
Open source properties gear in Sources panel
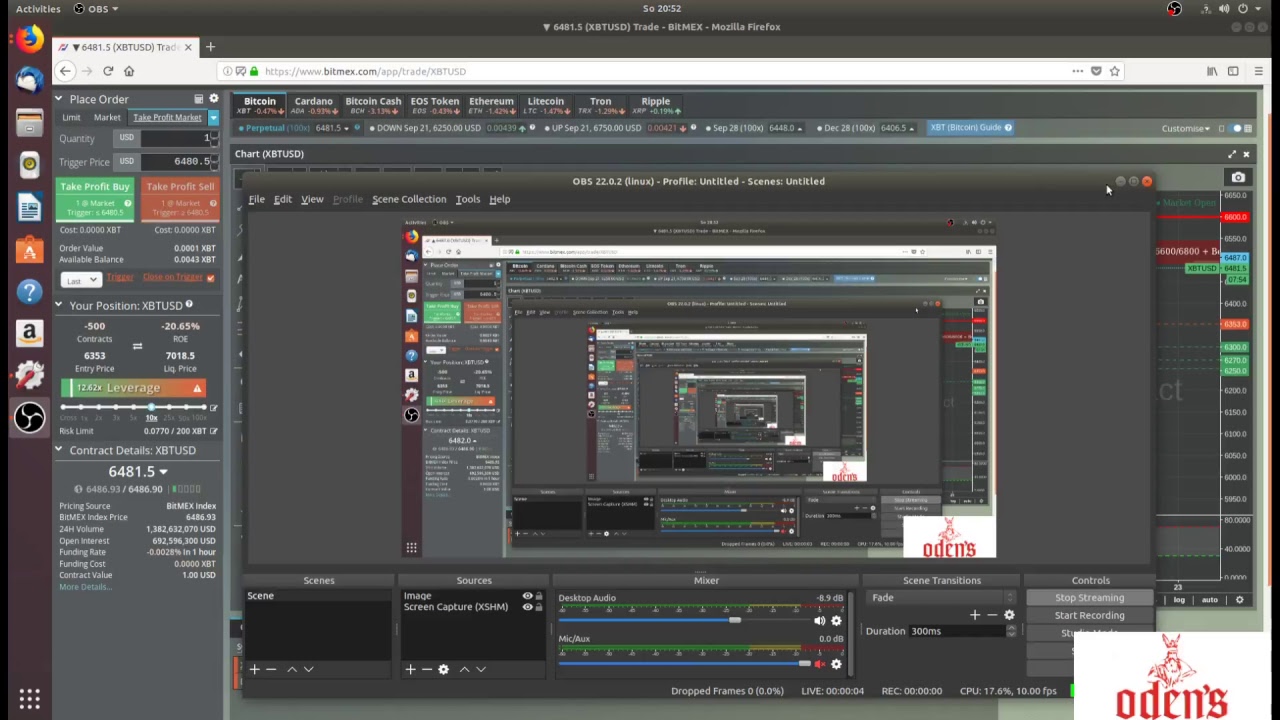[443, 669]
